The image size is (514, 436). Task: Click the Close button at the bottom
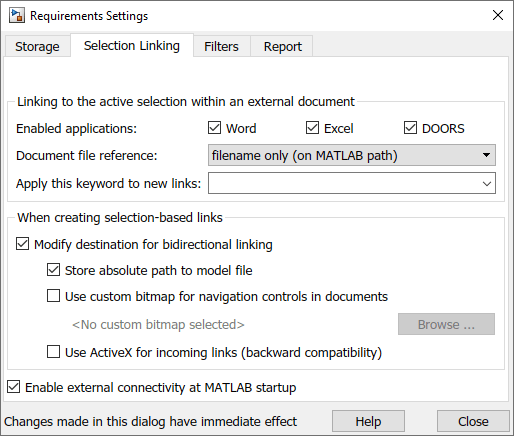(x=473, y=421)
